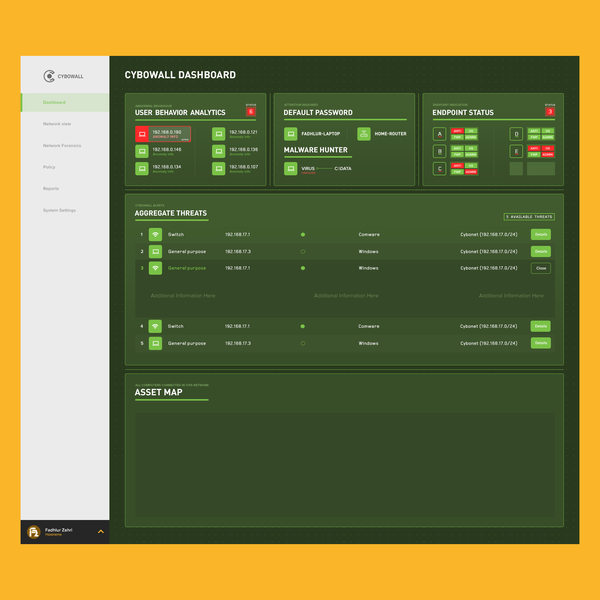Click the hollow status dot in threat row 5

coord(303,343)
